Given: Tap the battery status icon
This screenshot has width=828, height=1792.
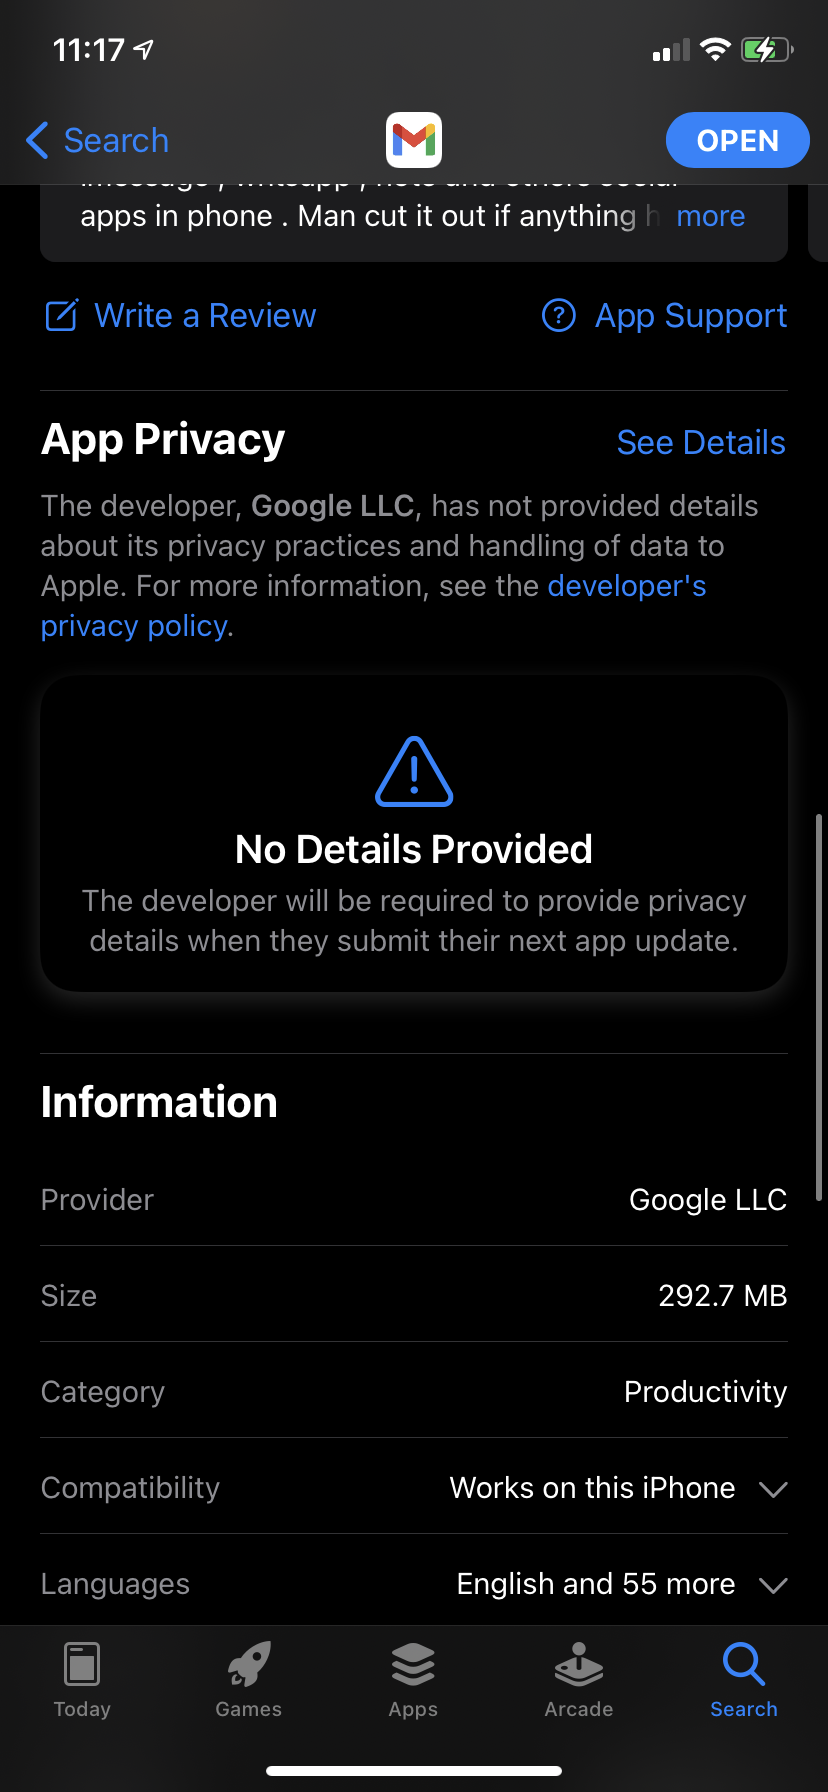Looking at the screenshot, I should (x=766, y=49).
